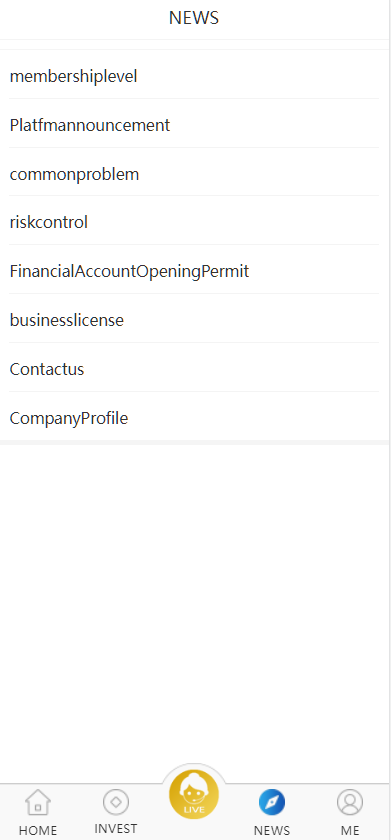
Task: View the businesslicense item
Action: click(x=194, y=320)
